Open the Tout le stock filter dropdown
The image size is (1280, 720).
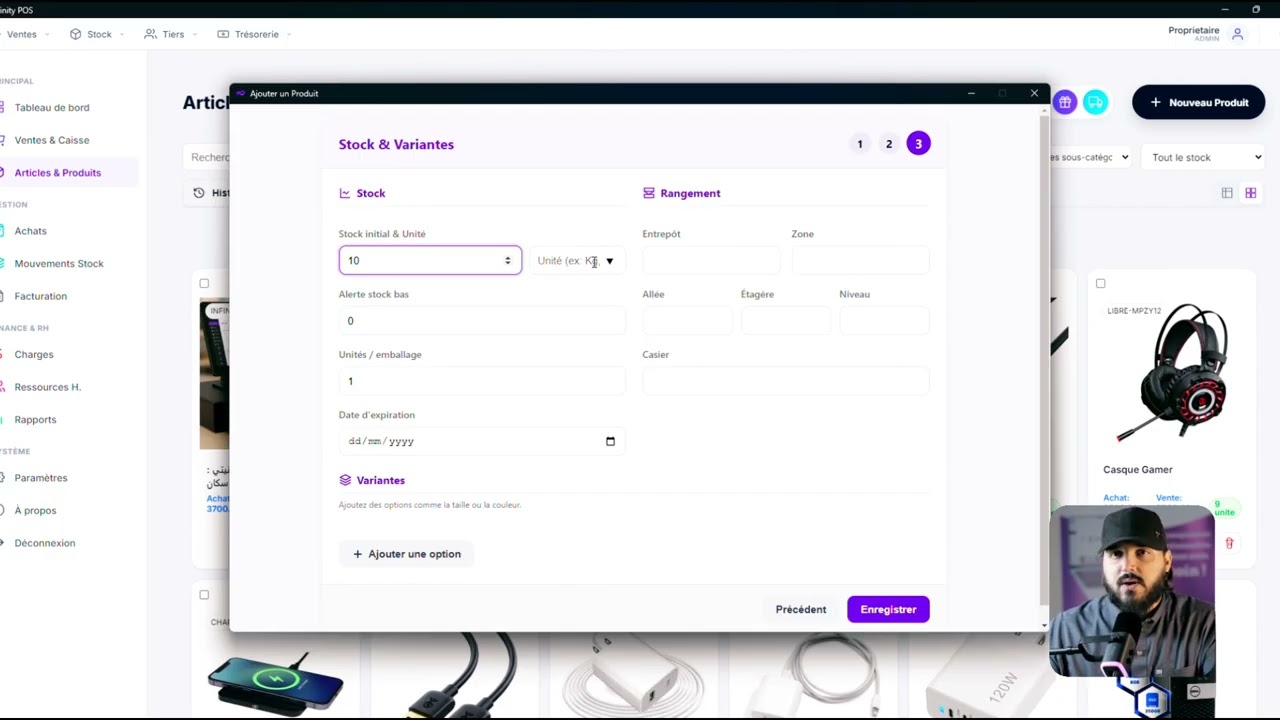(1205, 157)
